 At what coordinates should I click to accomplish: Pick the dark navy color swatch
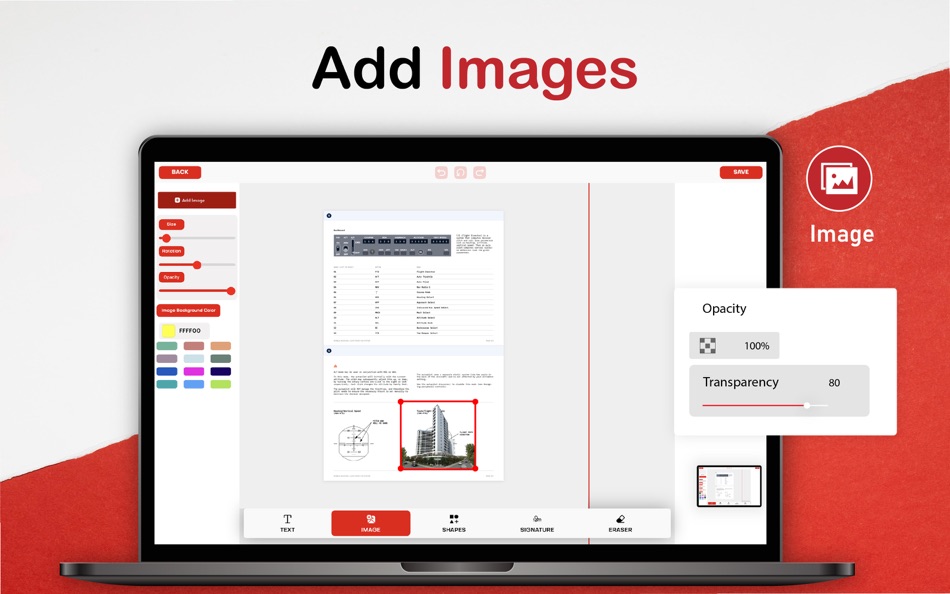click(x=221, y=372)
